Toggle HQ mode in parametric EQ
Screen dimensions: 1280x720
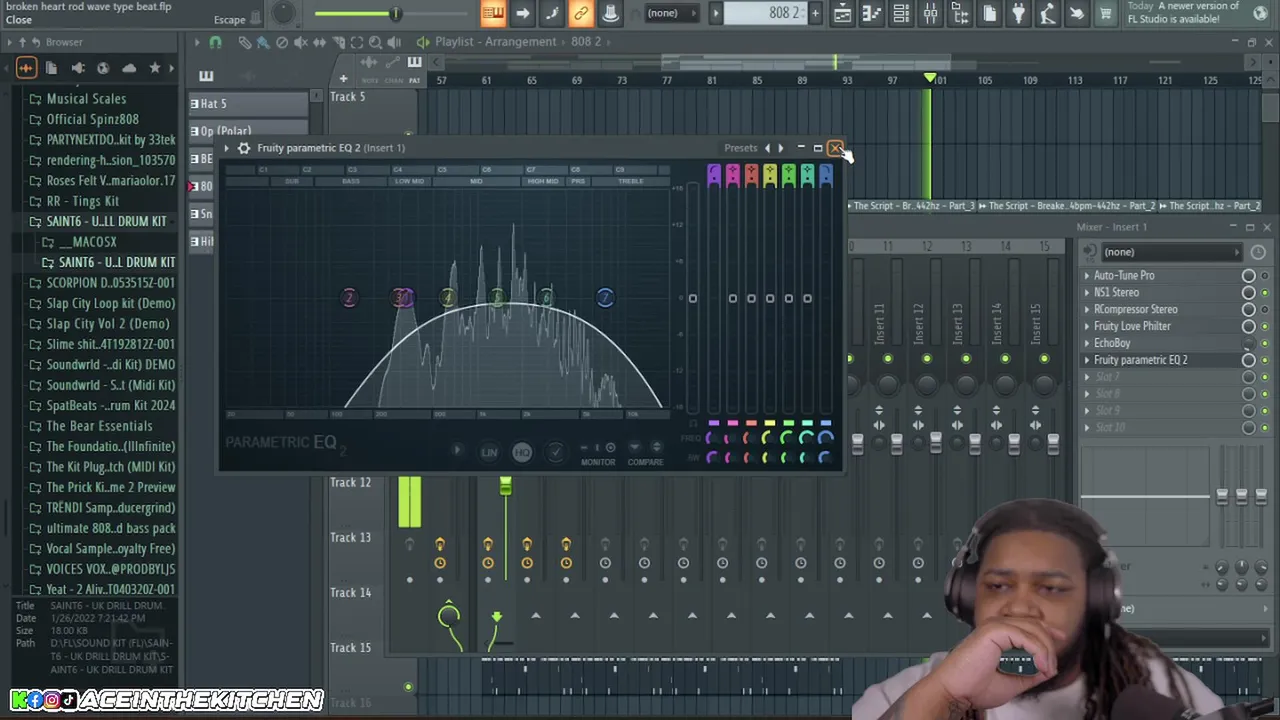coord(522,453)
